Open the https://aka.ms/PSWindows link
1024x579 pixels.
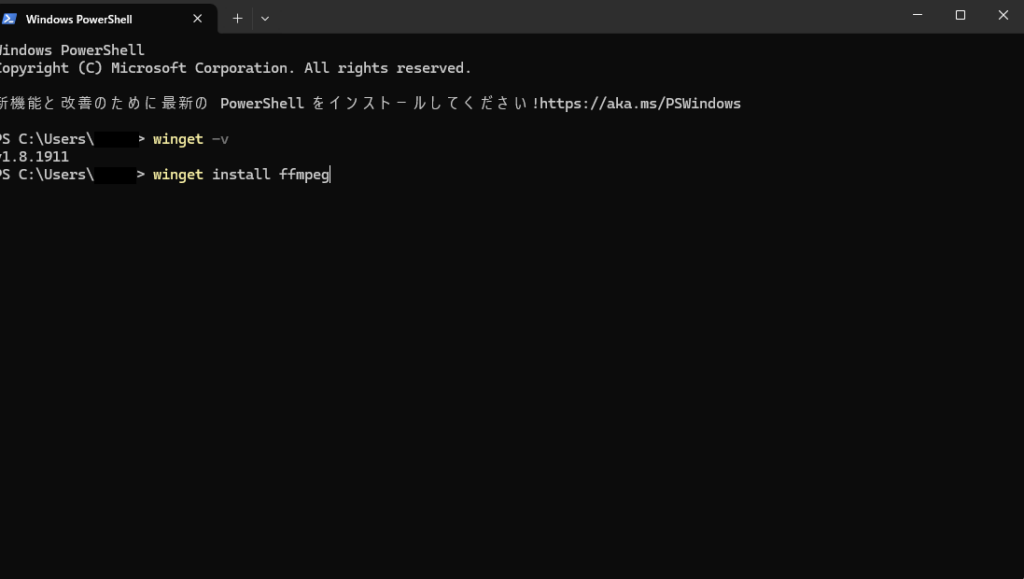coord(640,104)
